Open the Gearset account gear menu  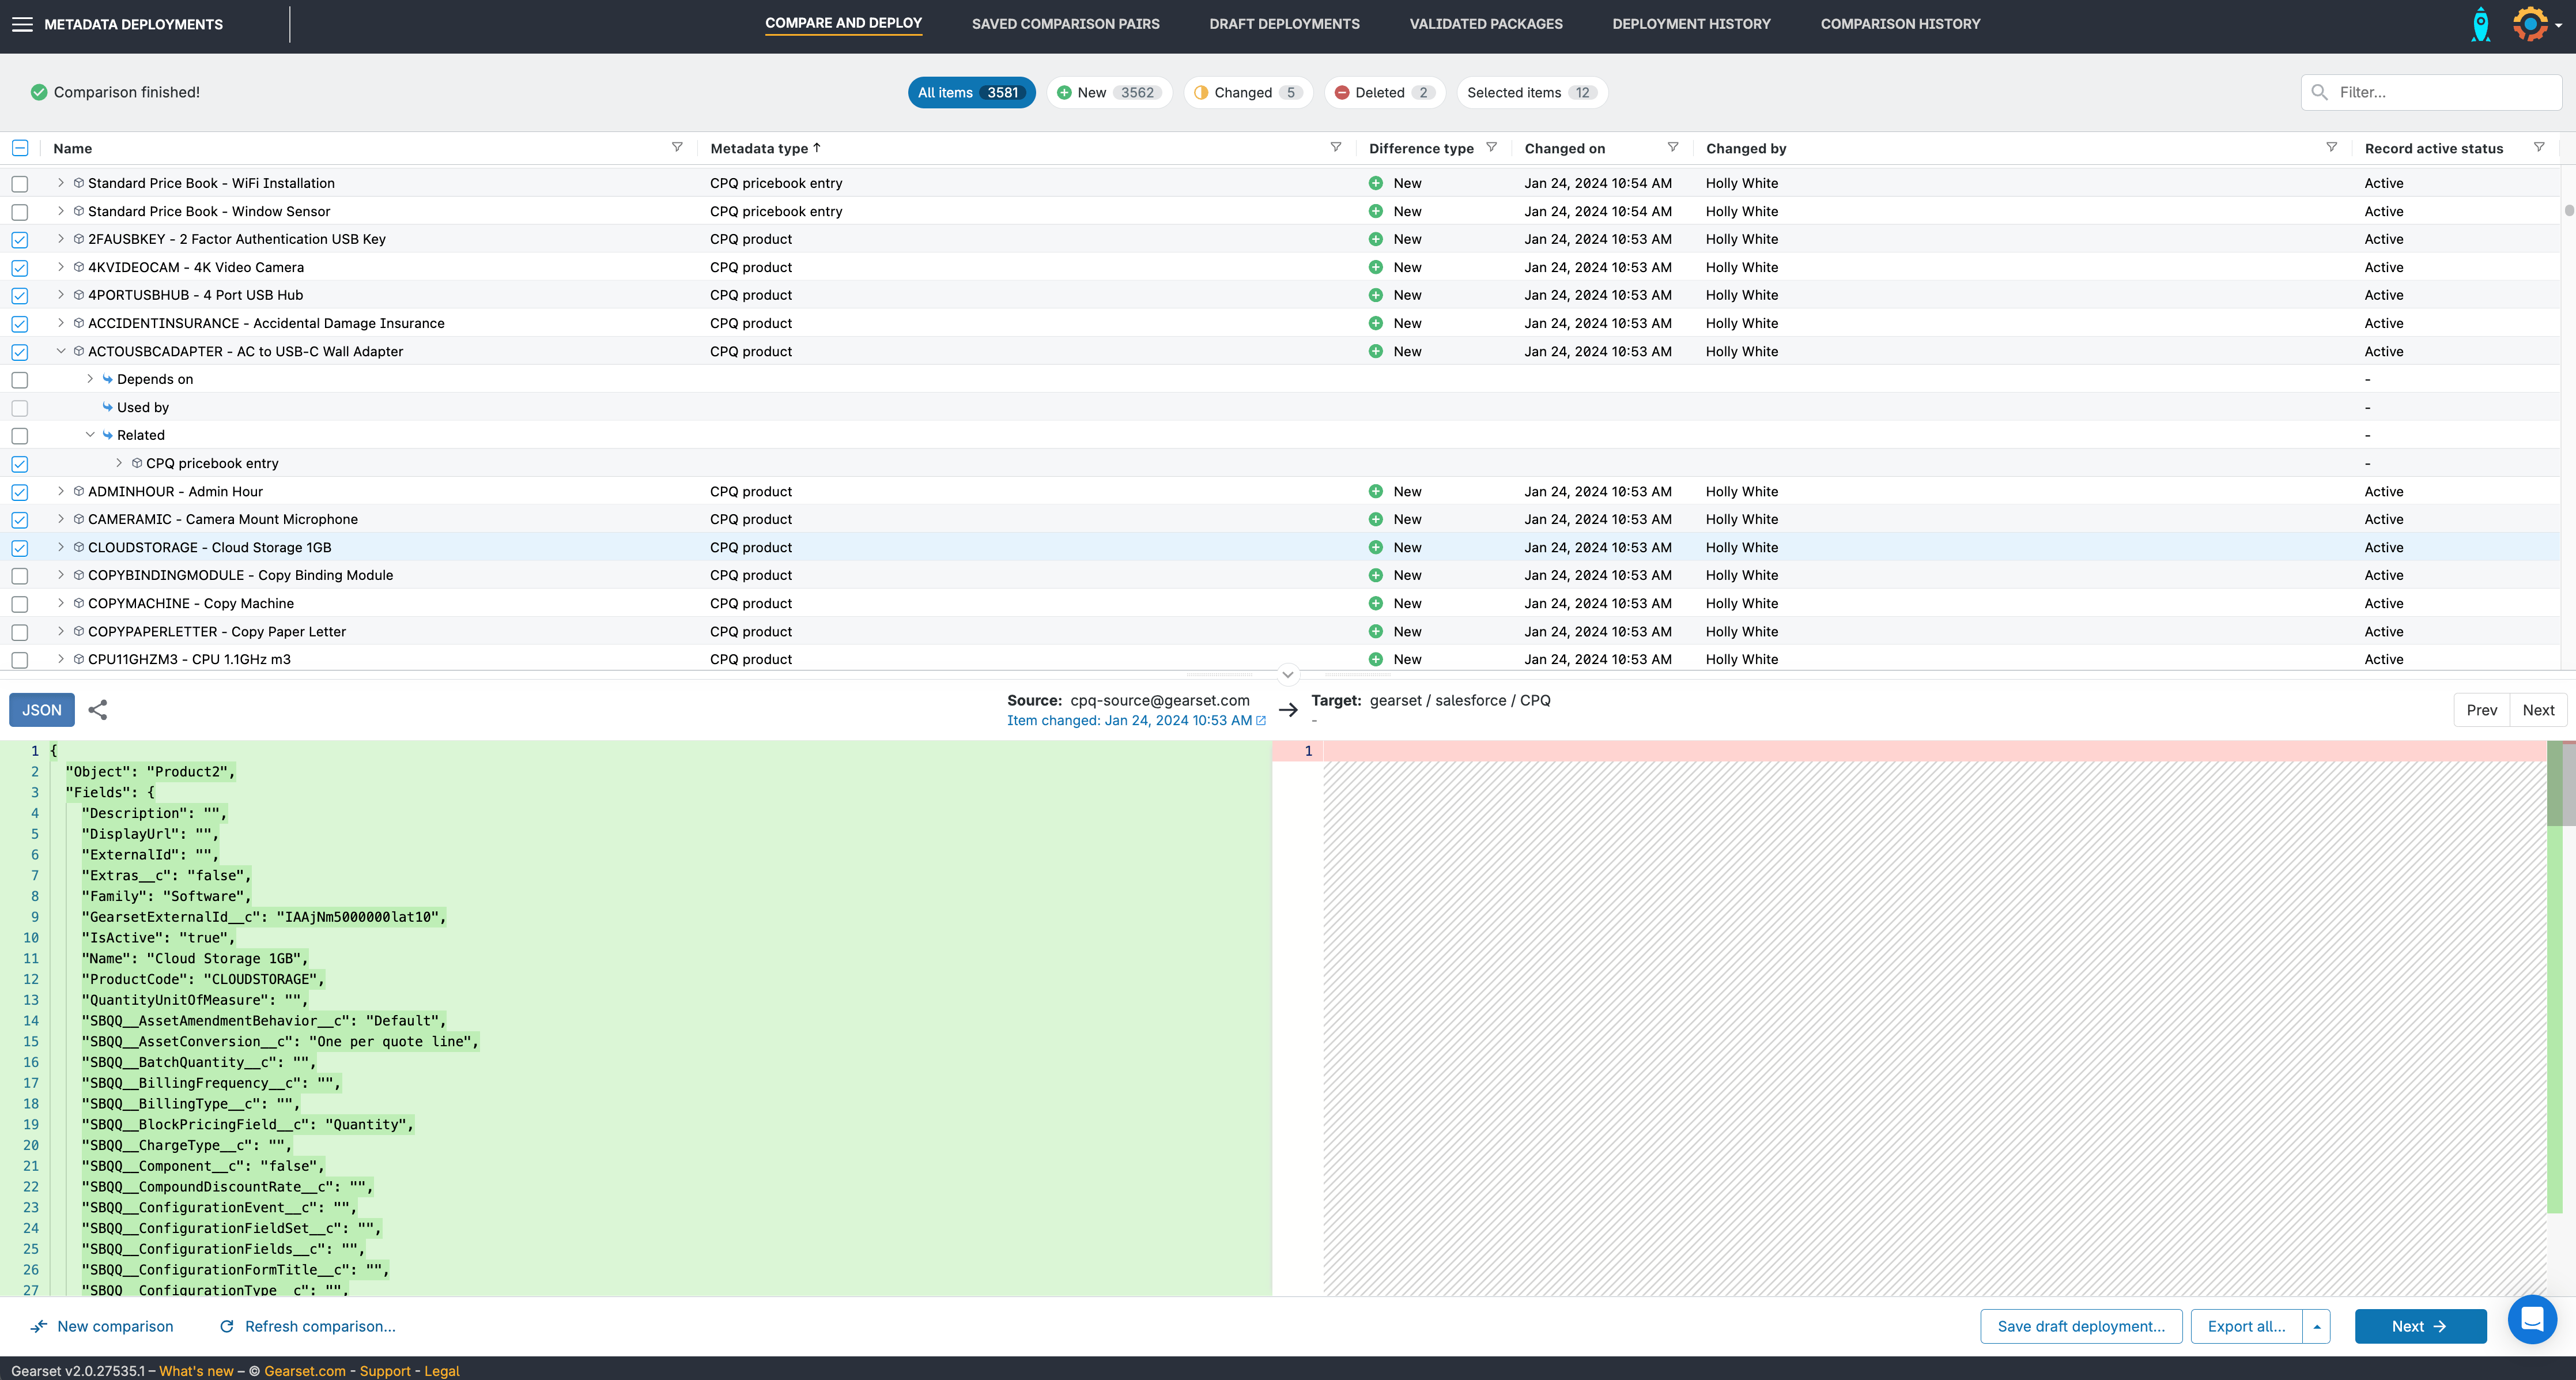click(x=2531, y=24)
